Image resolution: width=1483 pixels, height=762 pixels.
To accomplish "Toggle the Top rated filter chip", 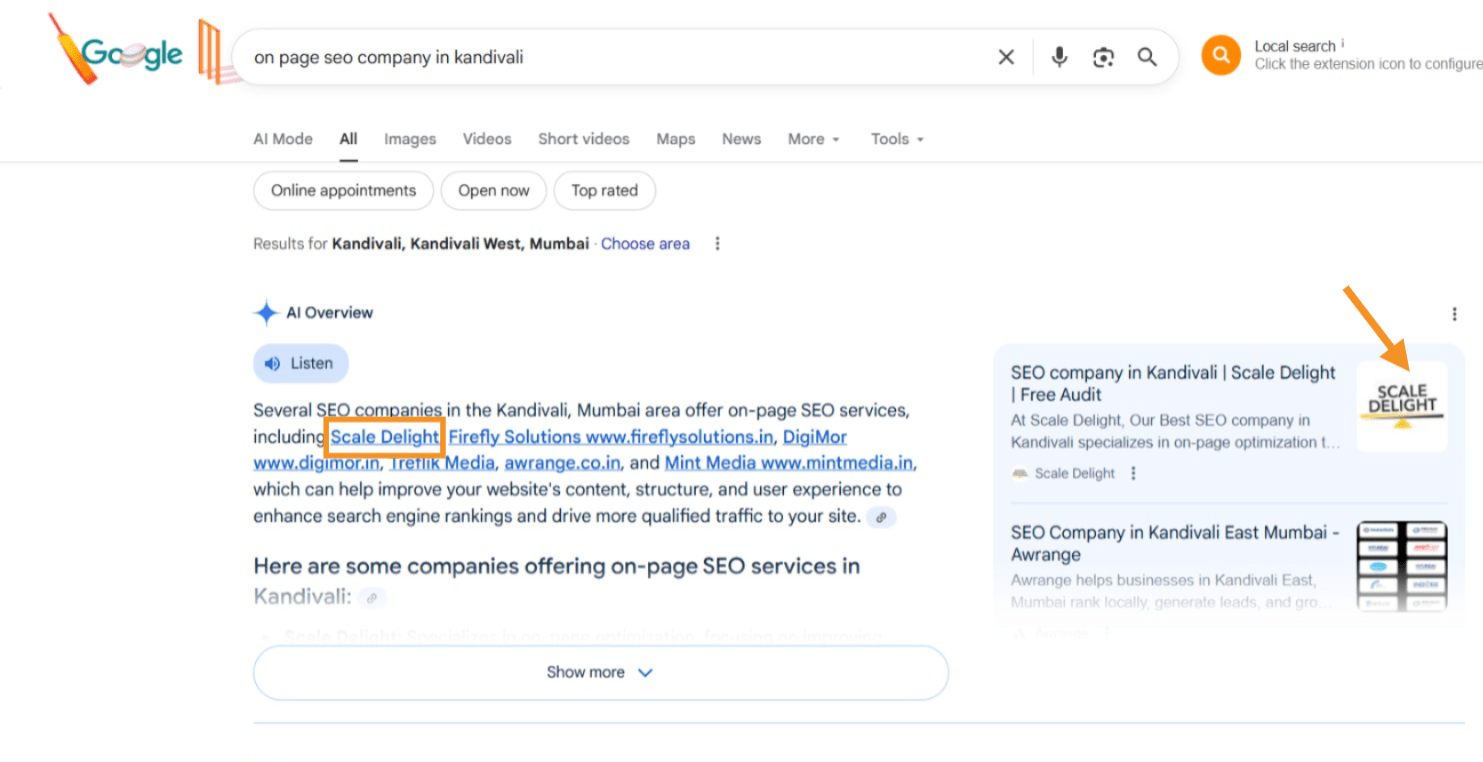I will coord(604,191).
